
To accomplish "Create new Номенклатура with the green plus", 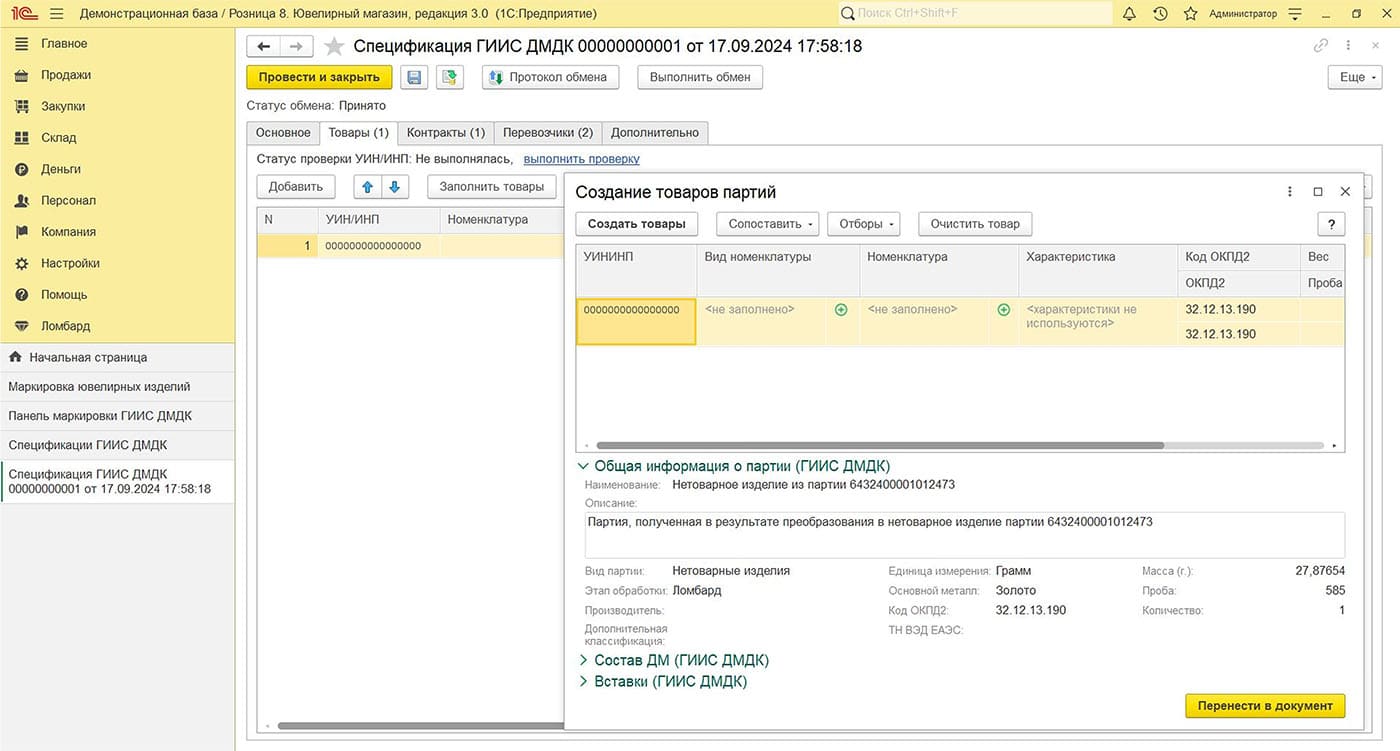I will pos(1004,310).
